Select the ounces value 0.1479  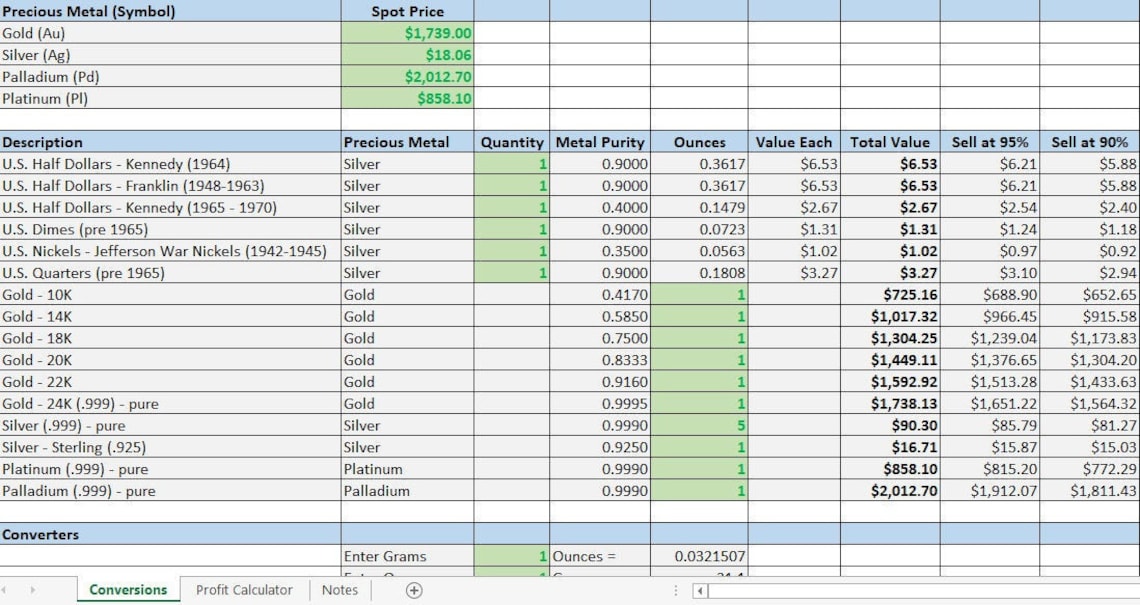point(699,207)
